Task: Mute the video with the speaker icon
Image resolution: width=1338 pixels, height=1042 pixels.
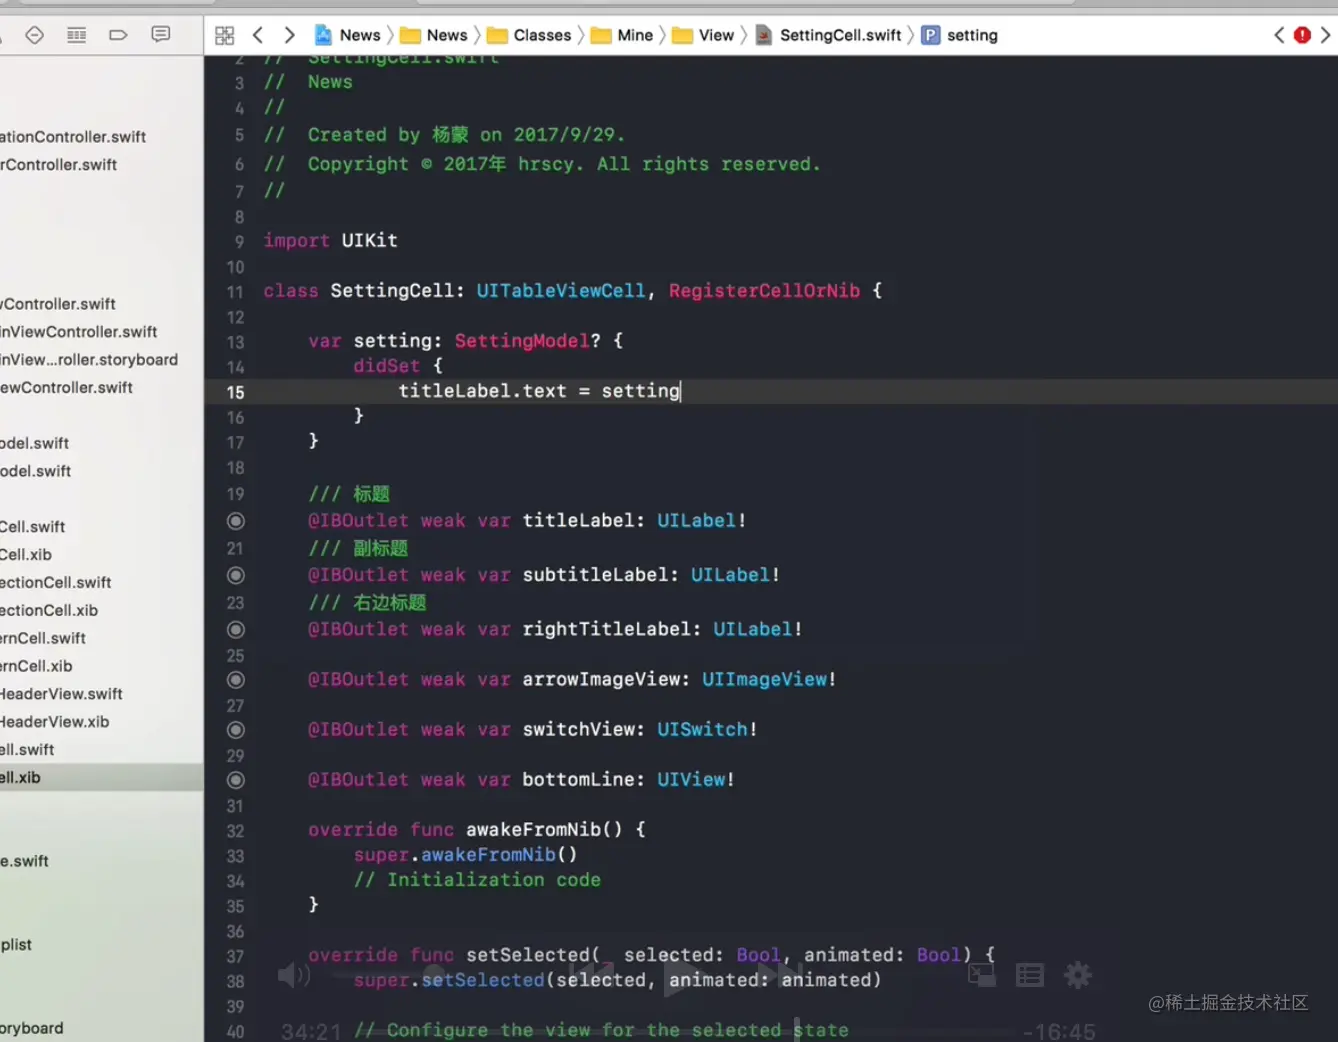Action: point(293,975)
